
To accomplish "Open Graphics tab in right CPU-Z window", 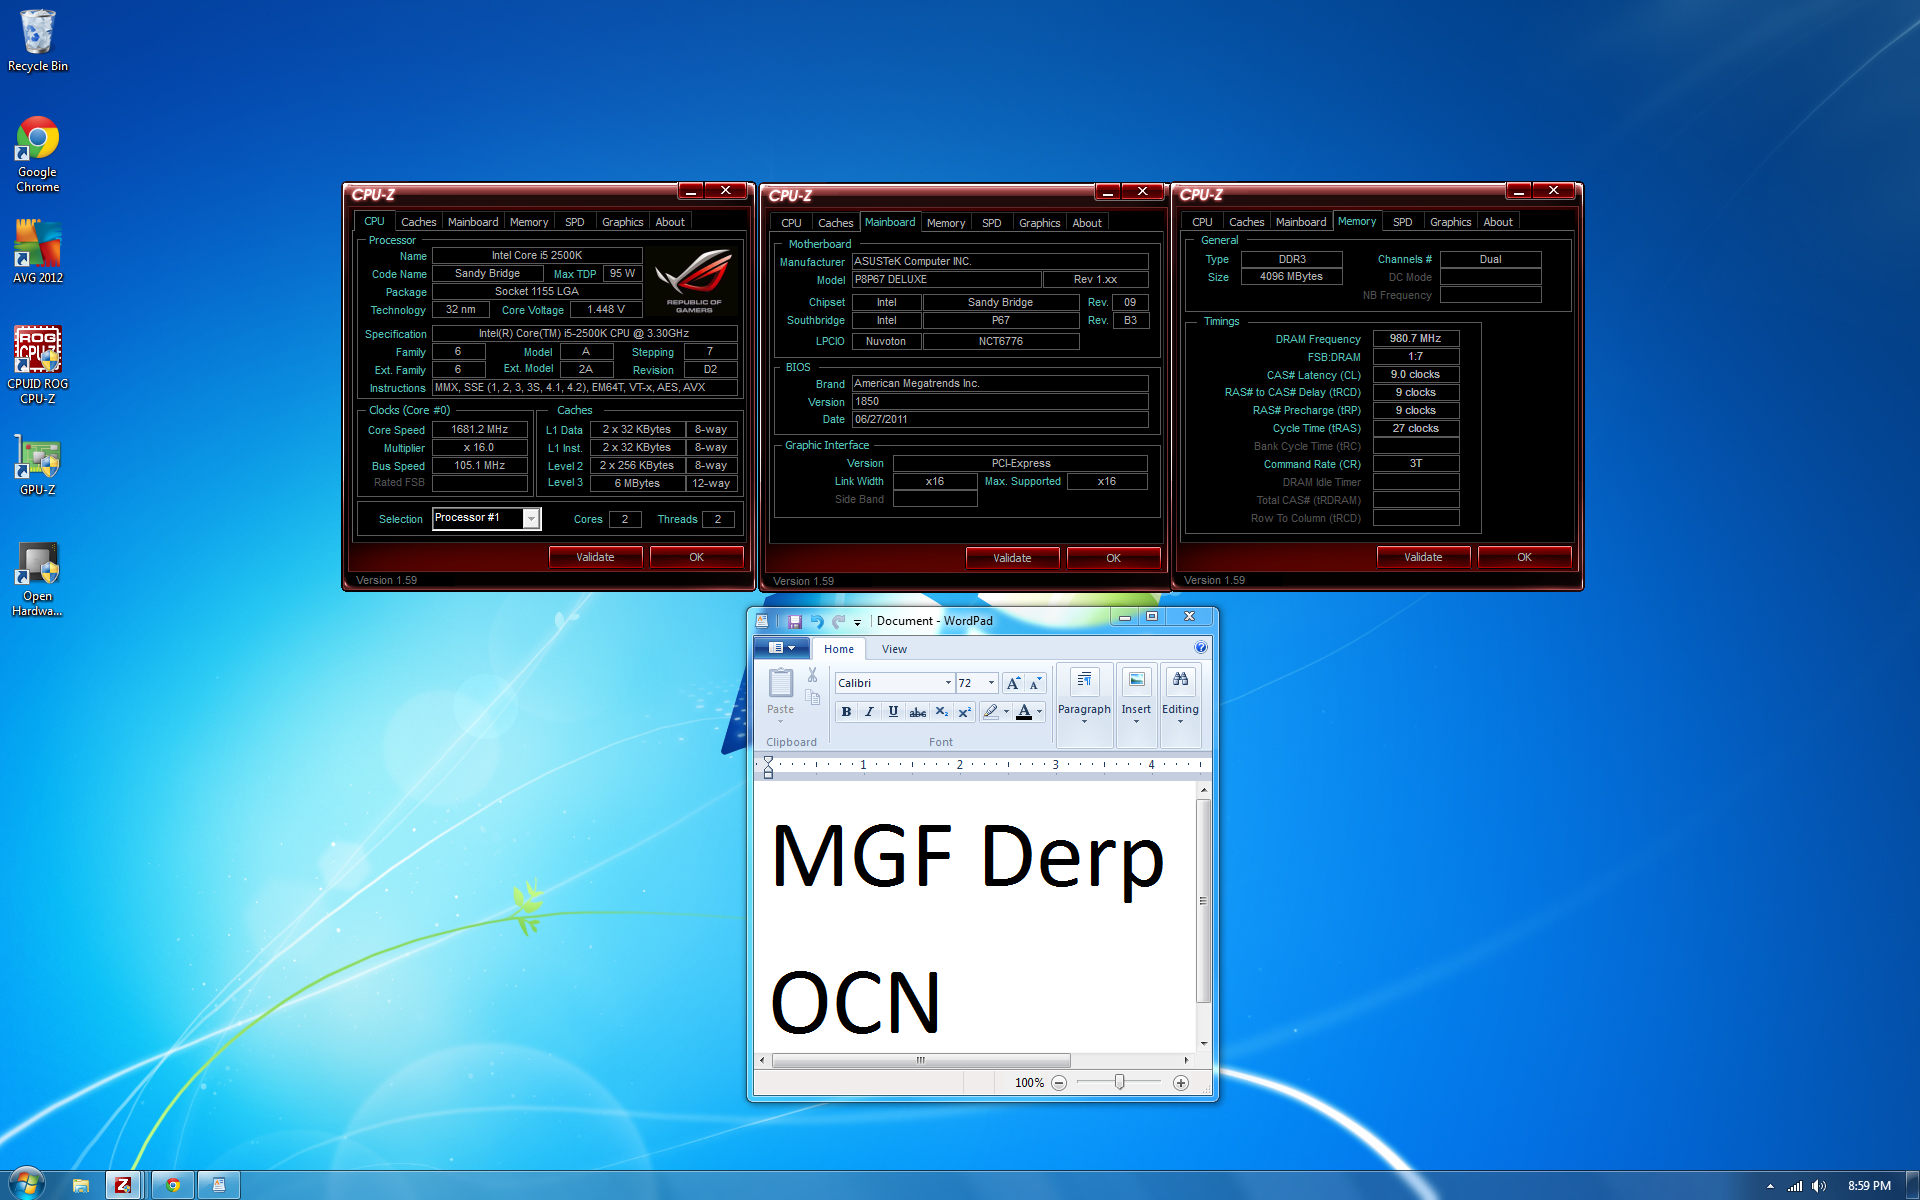I will (x=1450, y=222).
